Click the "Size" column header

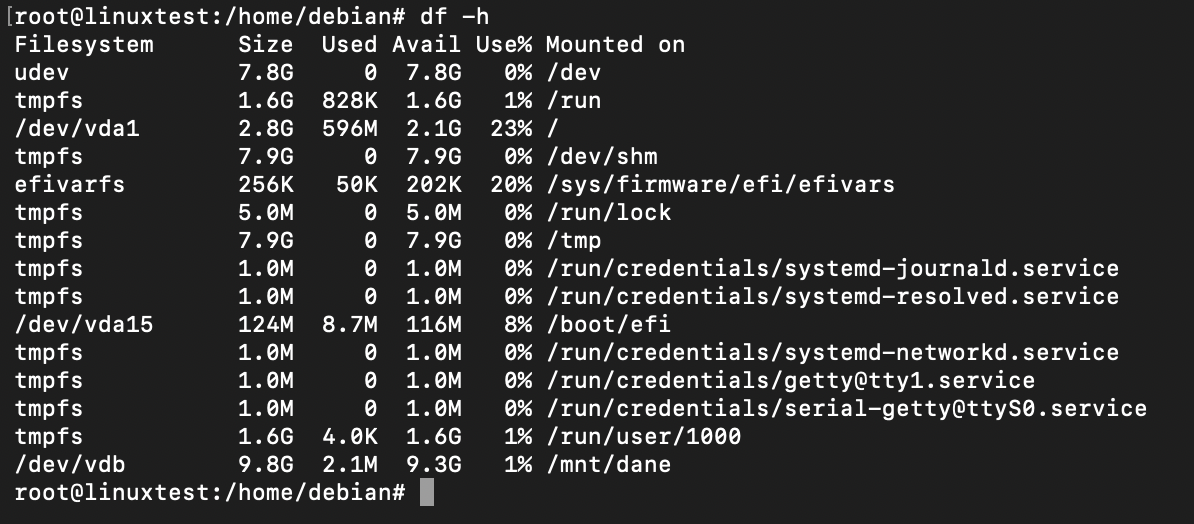(266, 45)
